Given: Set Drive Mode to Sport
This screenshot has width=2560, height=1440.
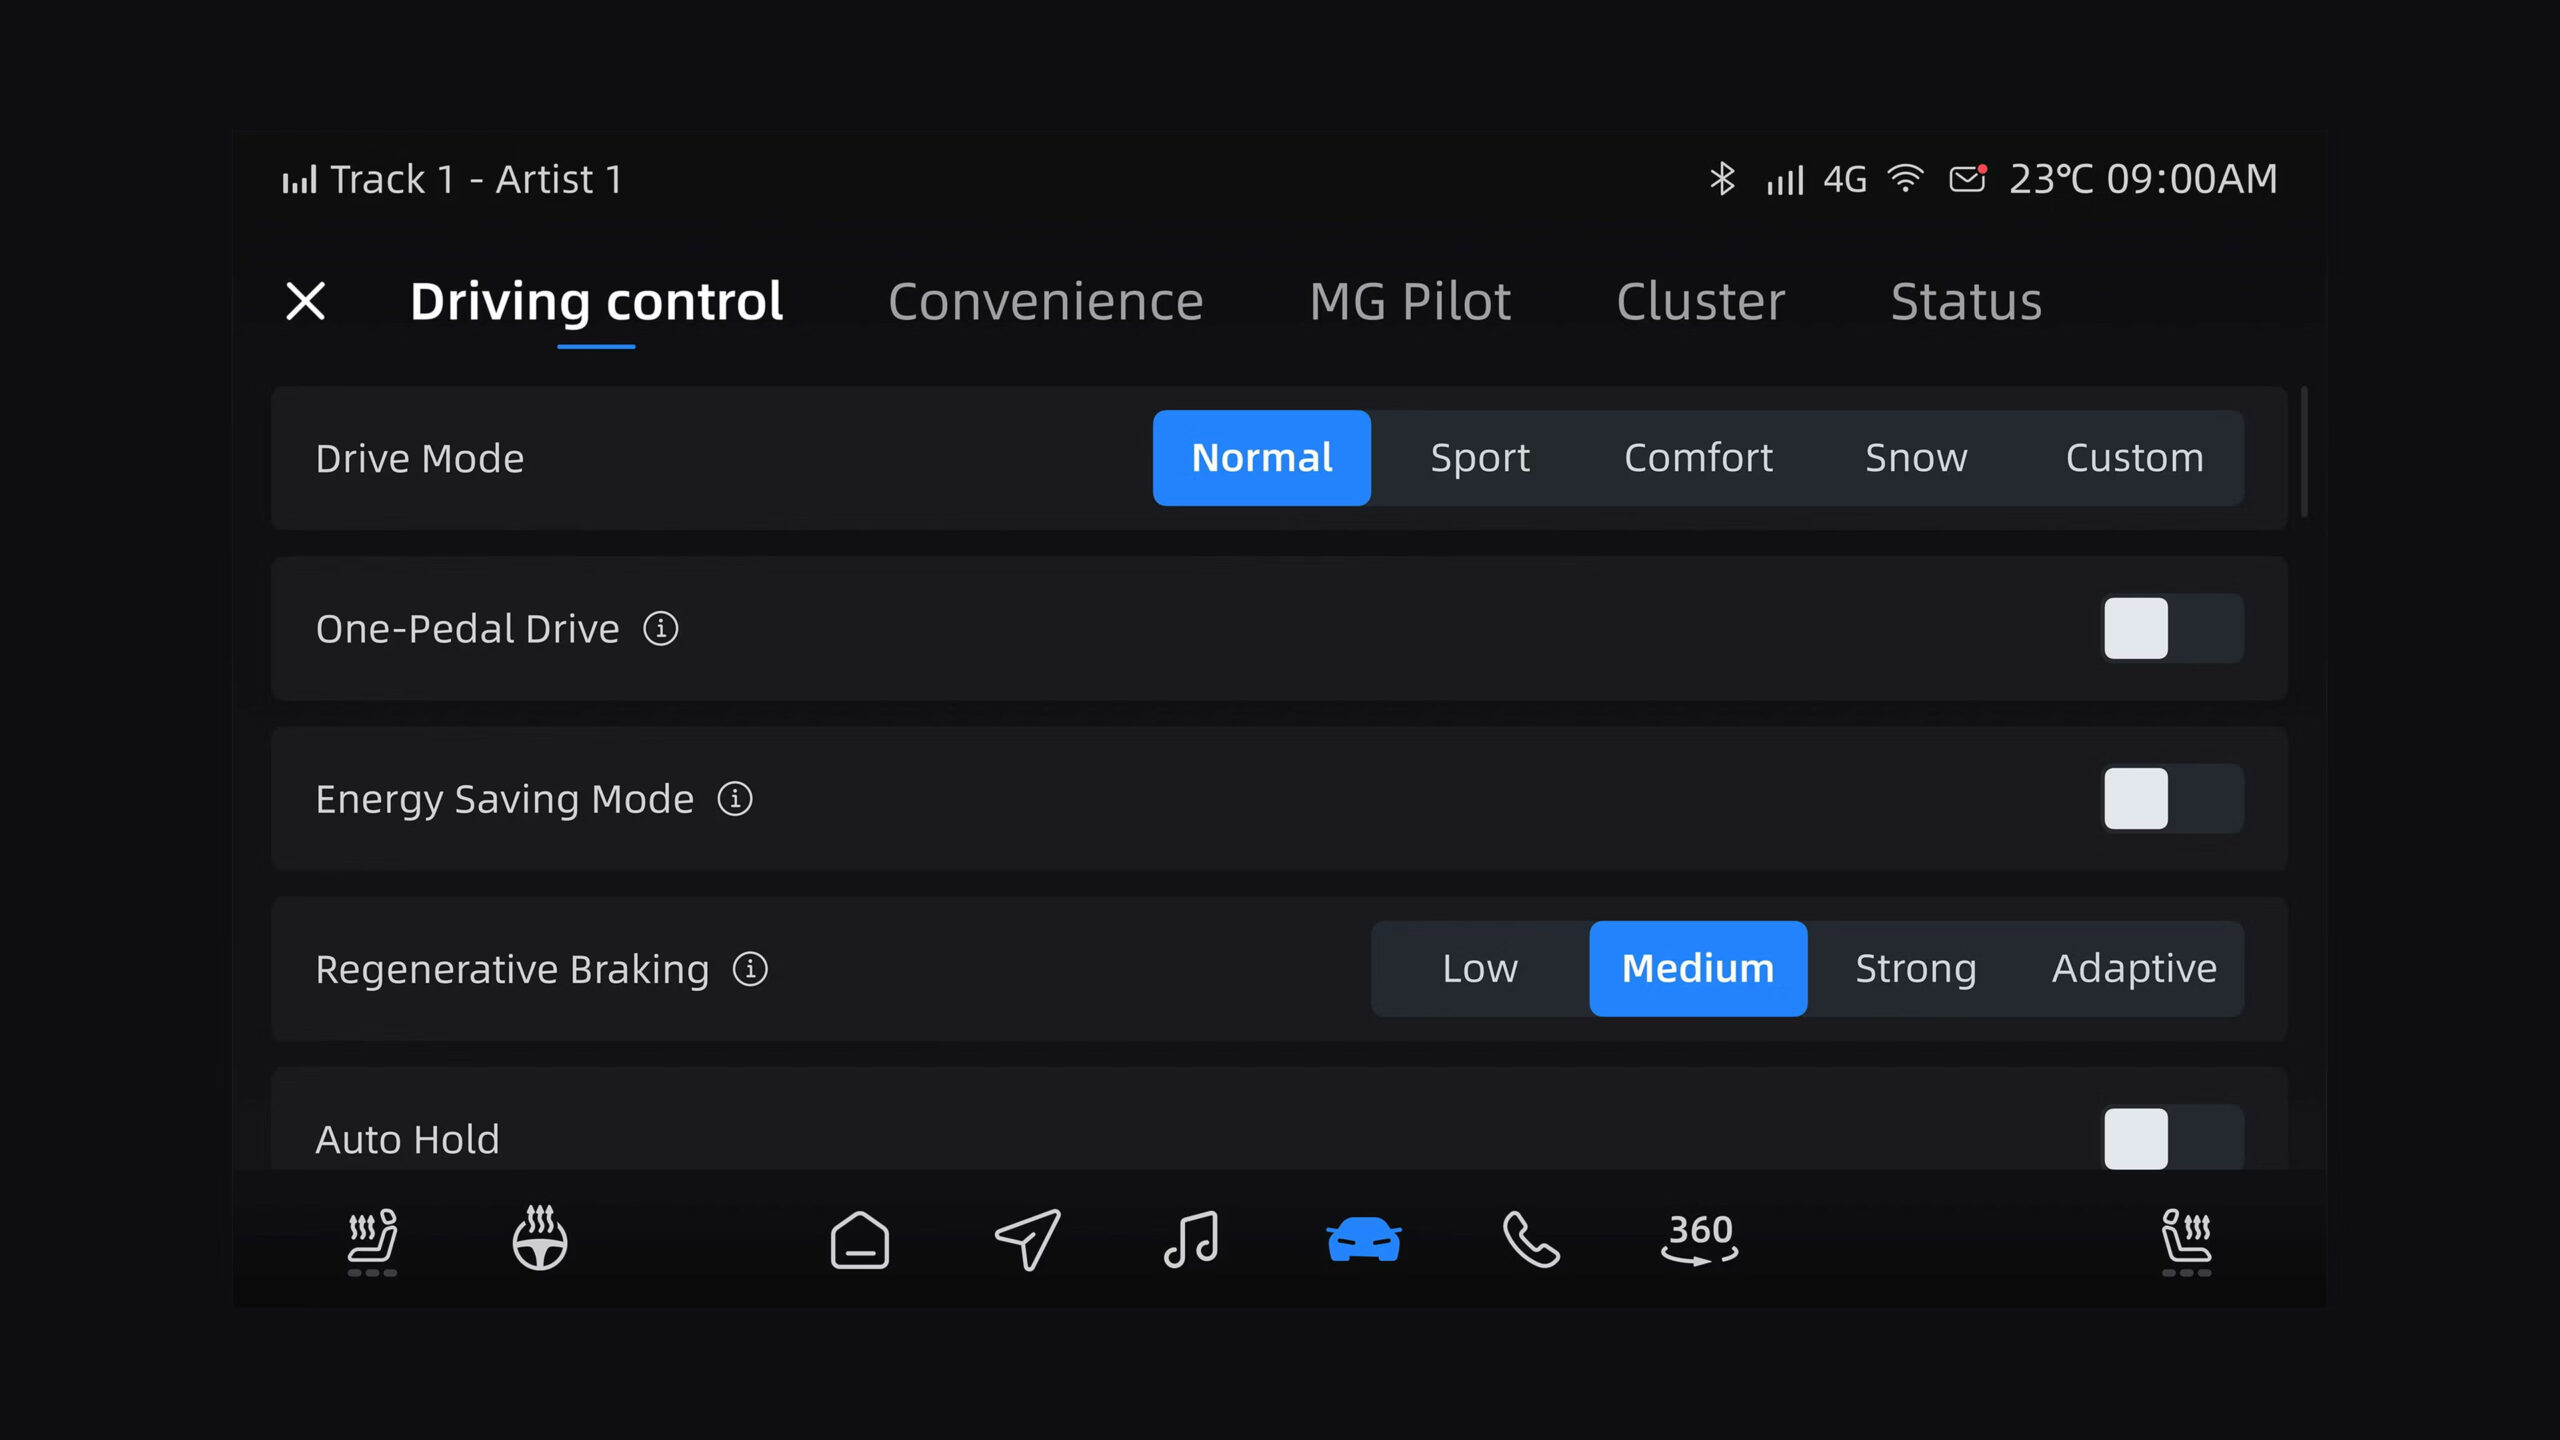Looking at the screenshot, I should tap(1480, 458).
